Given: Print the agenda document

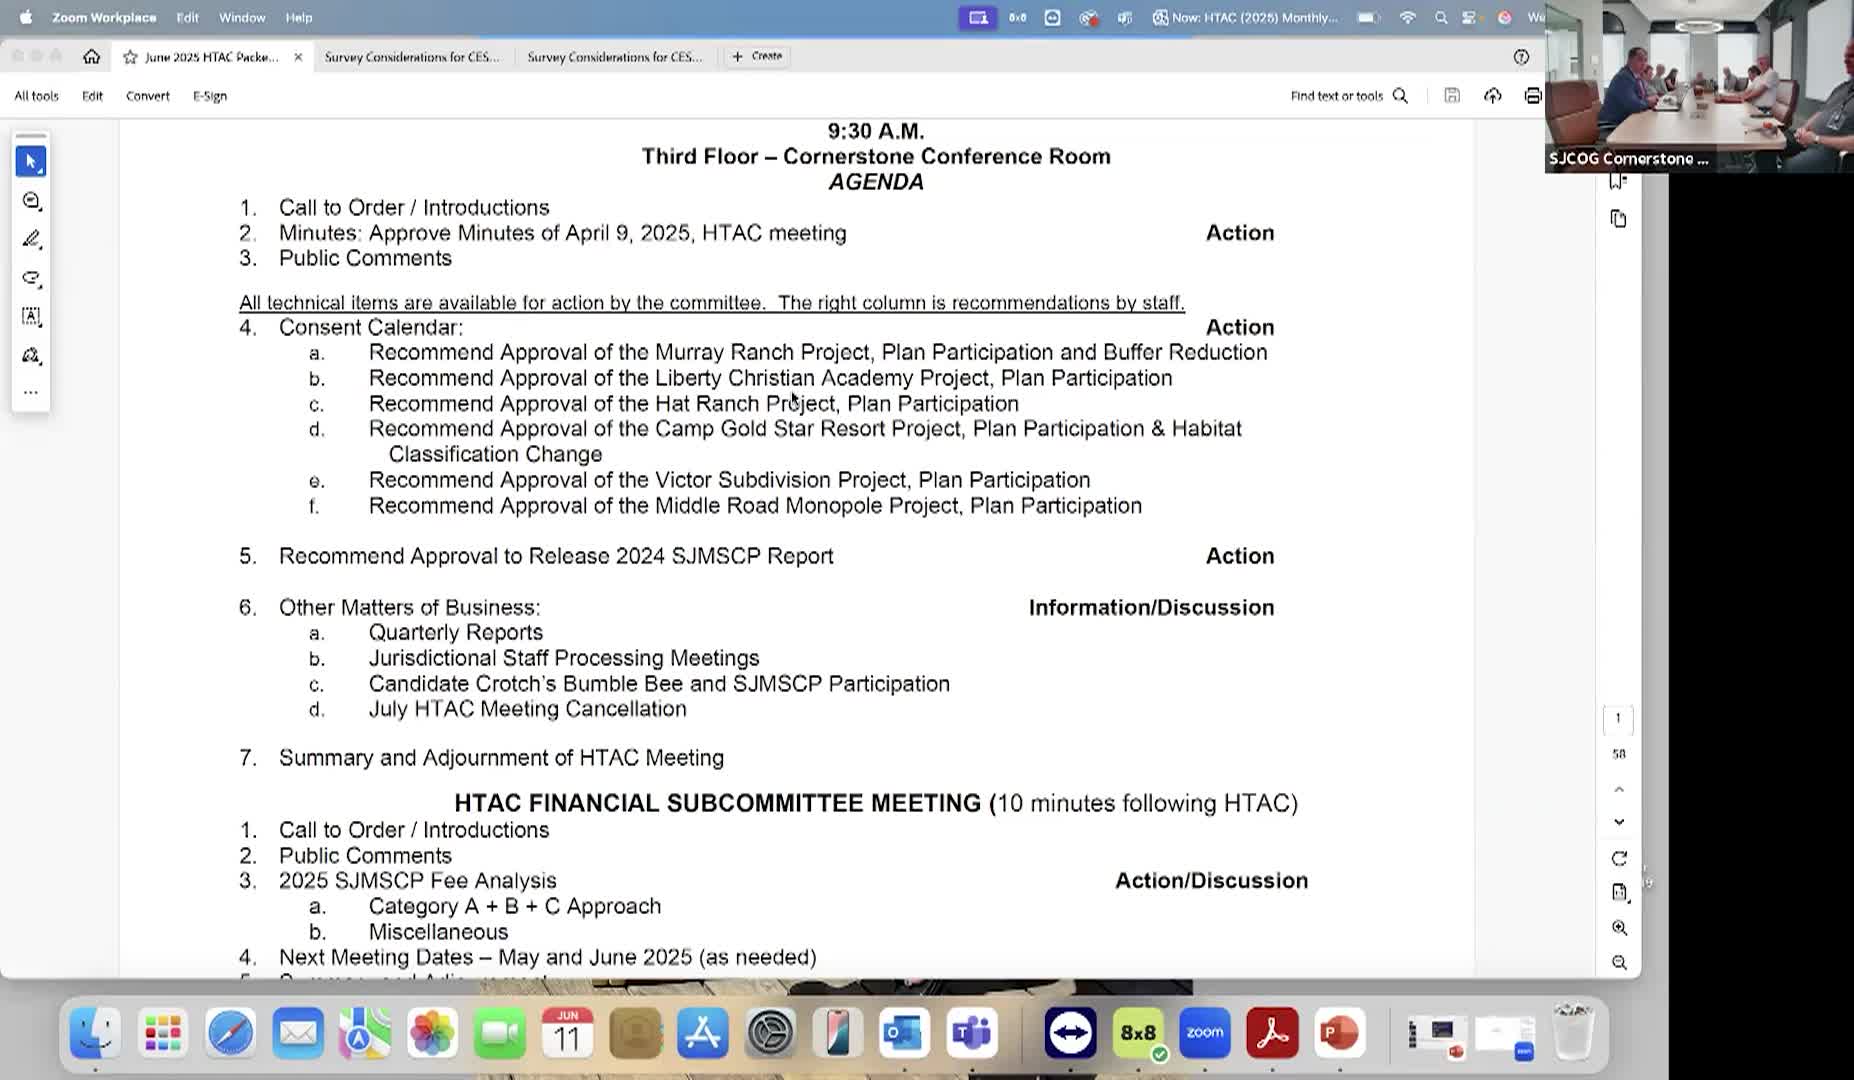Looking at the screenshot, I should pyautogui.click(x=1533, y=95).
